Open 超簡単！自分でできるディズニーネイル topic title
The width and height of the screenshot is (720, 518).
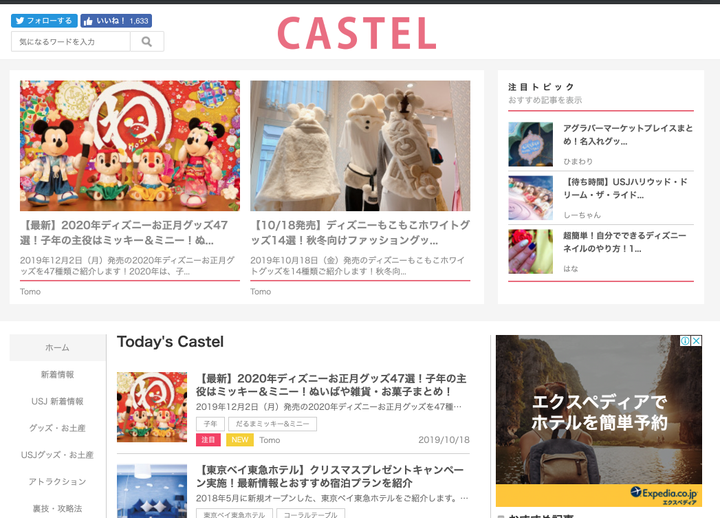coord(624,242)
